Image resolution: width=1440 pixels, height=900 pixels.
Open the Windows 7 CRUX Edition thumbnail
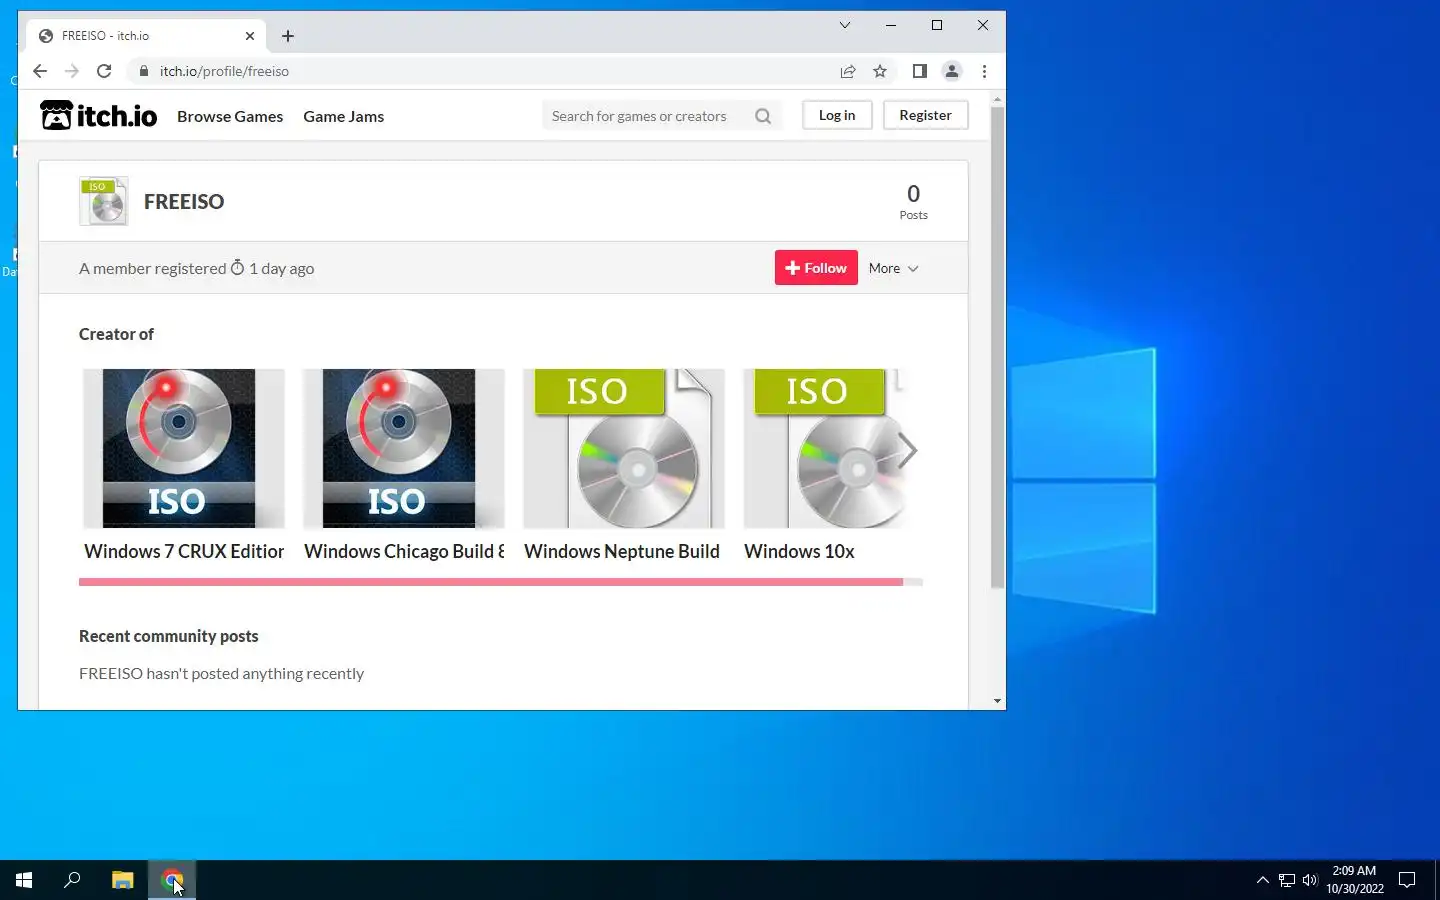[x=184, y=448]
